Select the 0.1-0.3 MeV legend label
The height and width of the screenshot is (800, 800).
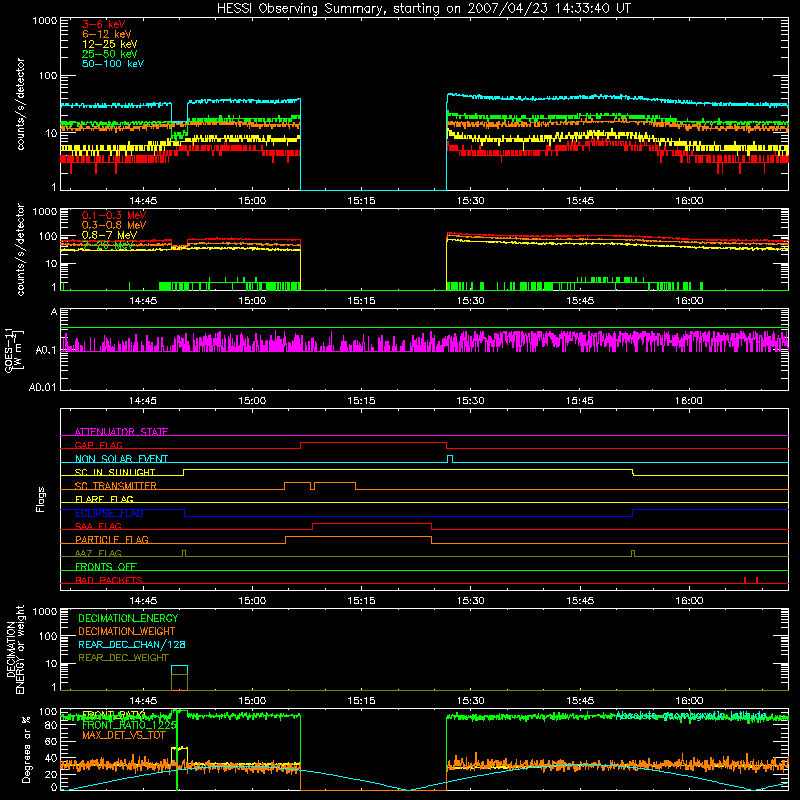(x=114, y=215)
